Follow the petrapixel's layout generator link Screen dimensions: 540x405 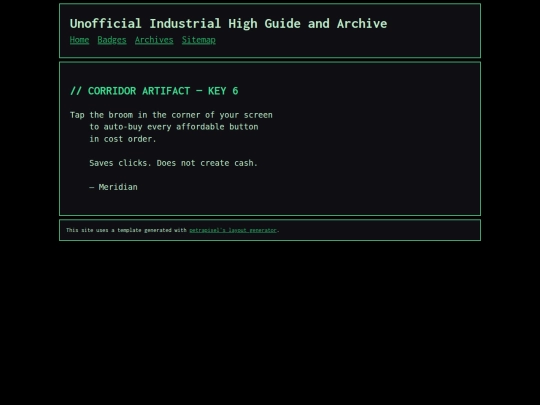coord(233,230)
